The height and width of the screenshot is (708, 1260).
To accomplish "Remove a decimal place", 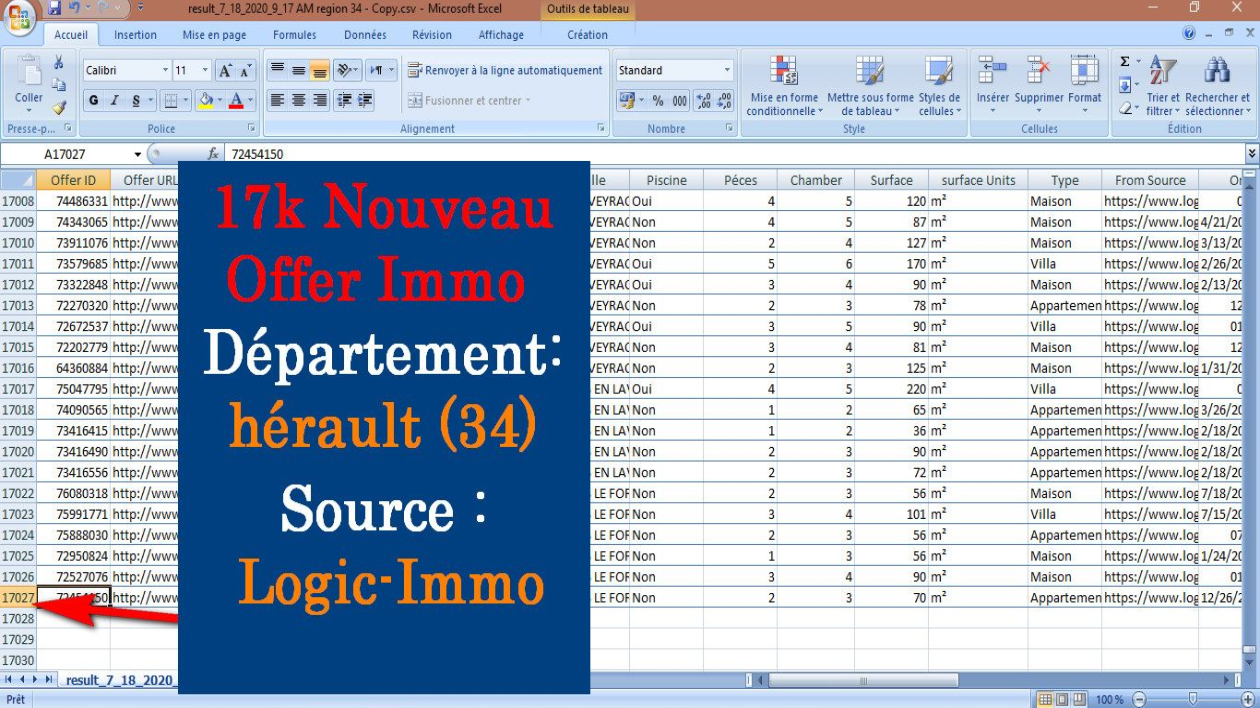I will (724, 101).
